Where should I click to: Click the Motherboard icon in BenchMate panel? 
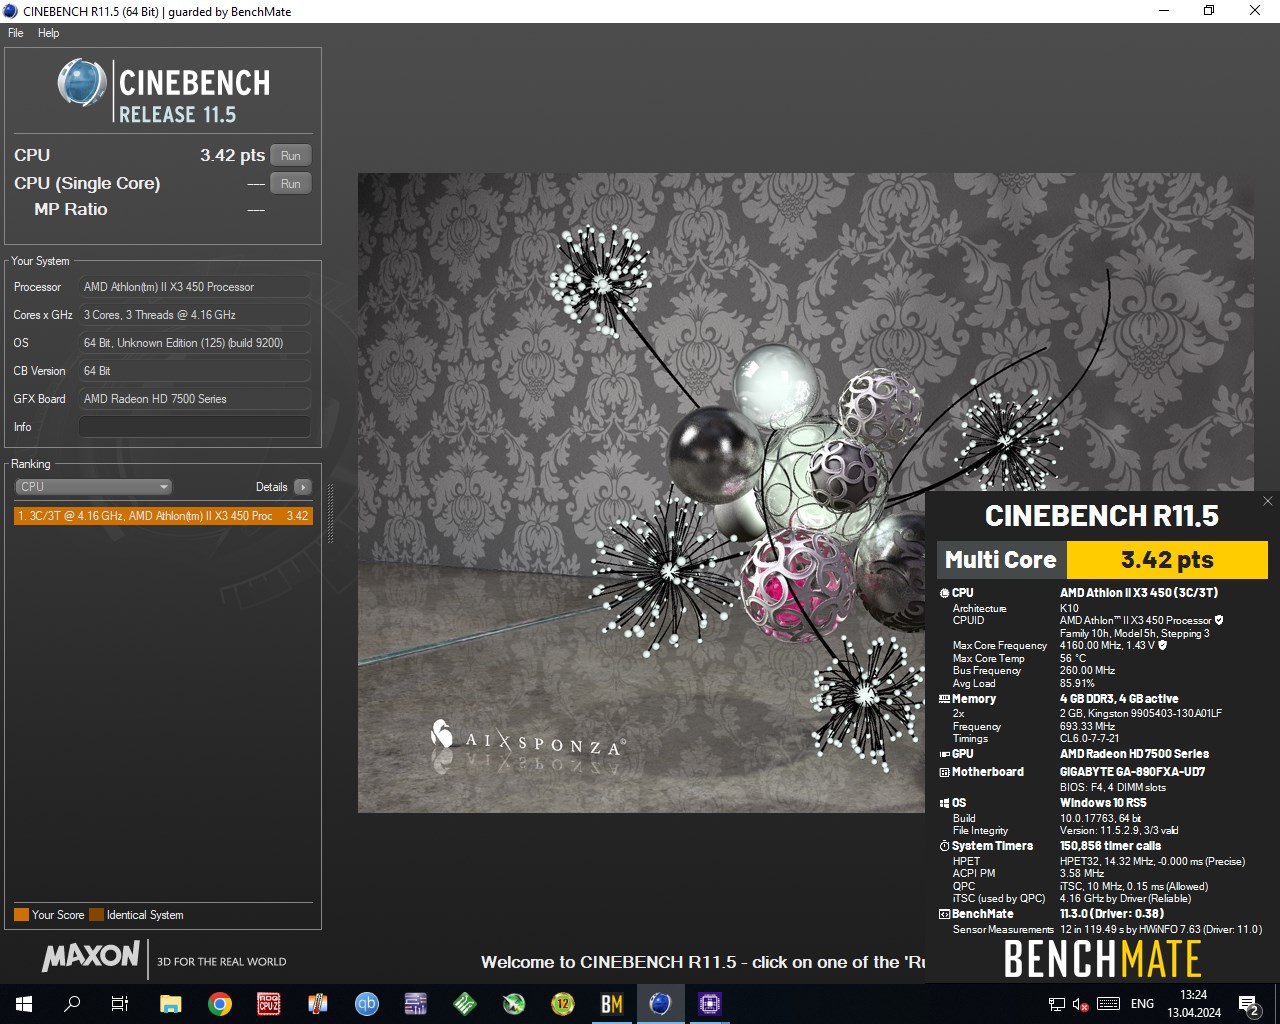tap(945, 772)
